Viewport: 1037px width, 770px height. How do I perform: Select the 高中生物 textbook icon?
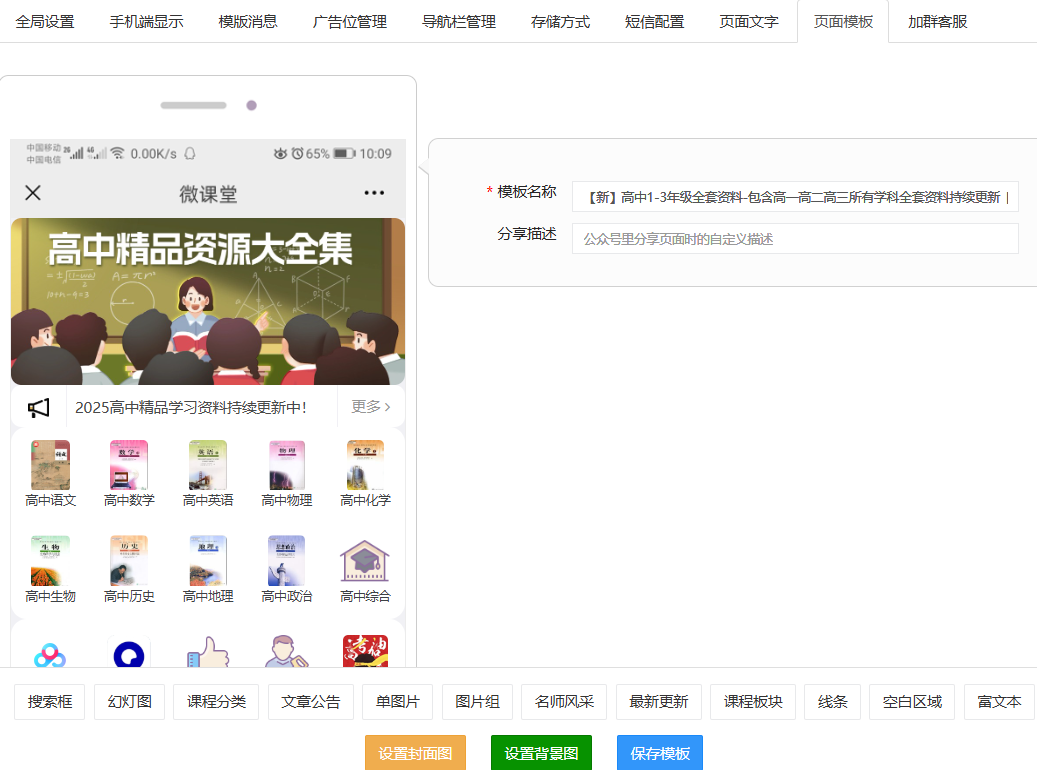(50, 561)
